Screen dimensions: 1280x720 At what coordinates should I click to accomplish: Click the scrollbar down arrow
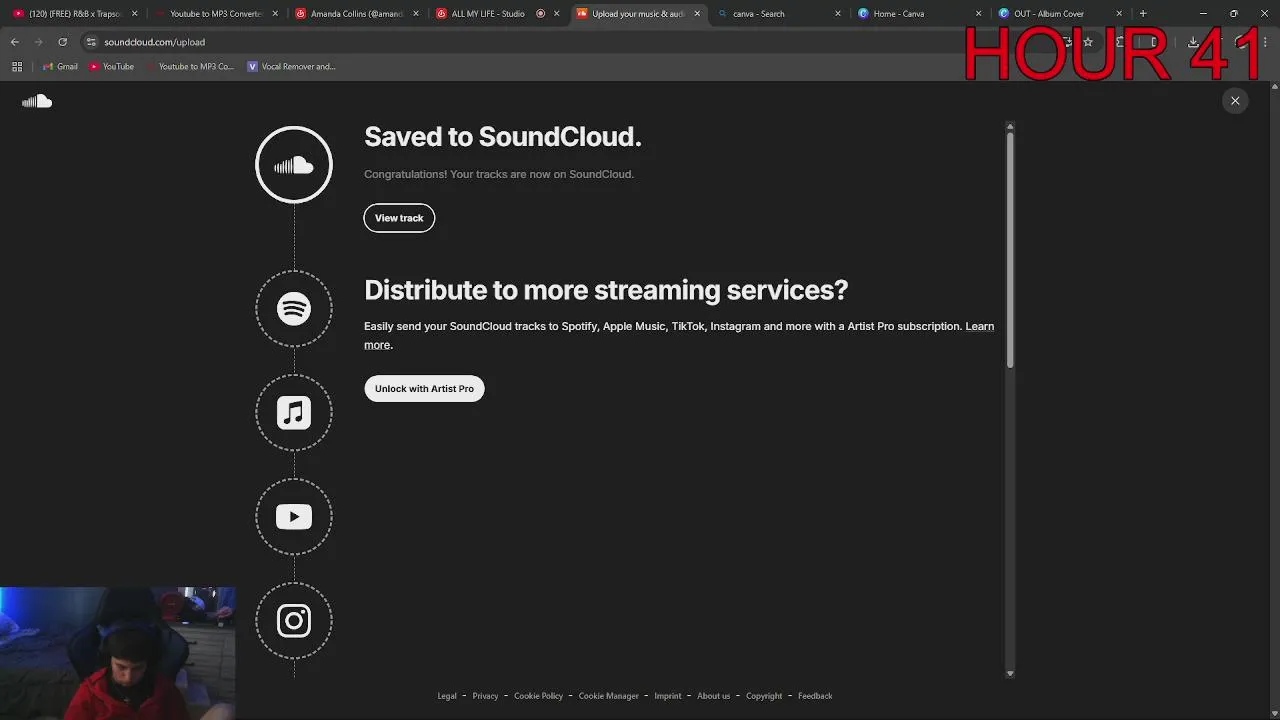[x=1010, y=673]
